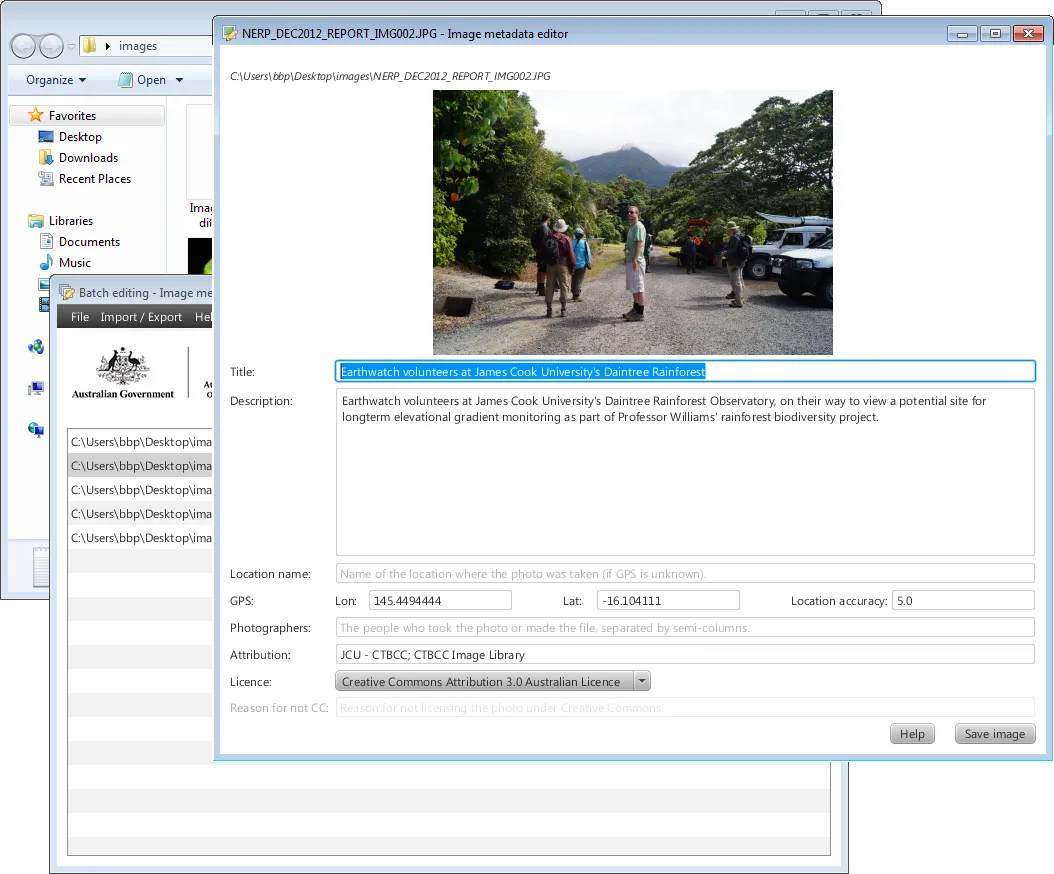1054x874 pixels.
Task: Click the Desktop icon in sidebar
Action: pyautogui.click(x=46, y=136)
